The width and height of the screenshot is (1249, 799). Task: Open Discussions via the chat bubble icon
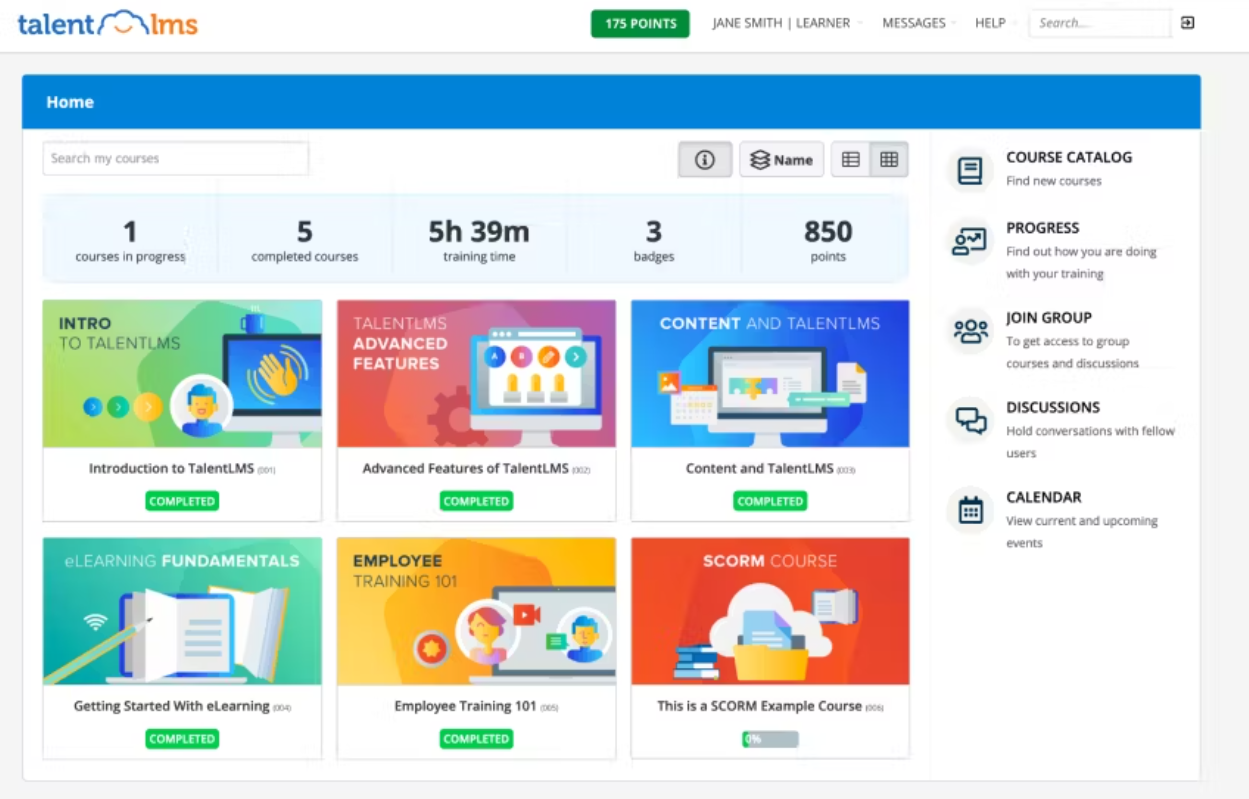click(x=968, y=419)
